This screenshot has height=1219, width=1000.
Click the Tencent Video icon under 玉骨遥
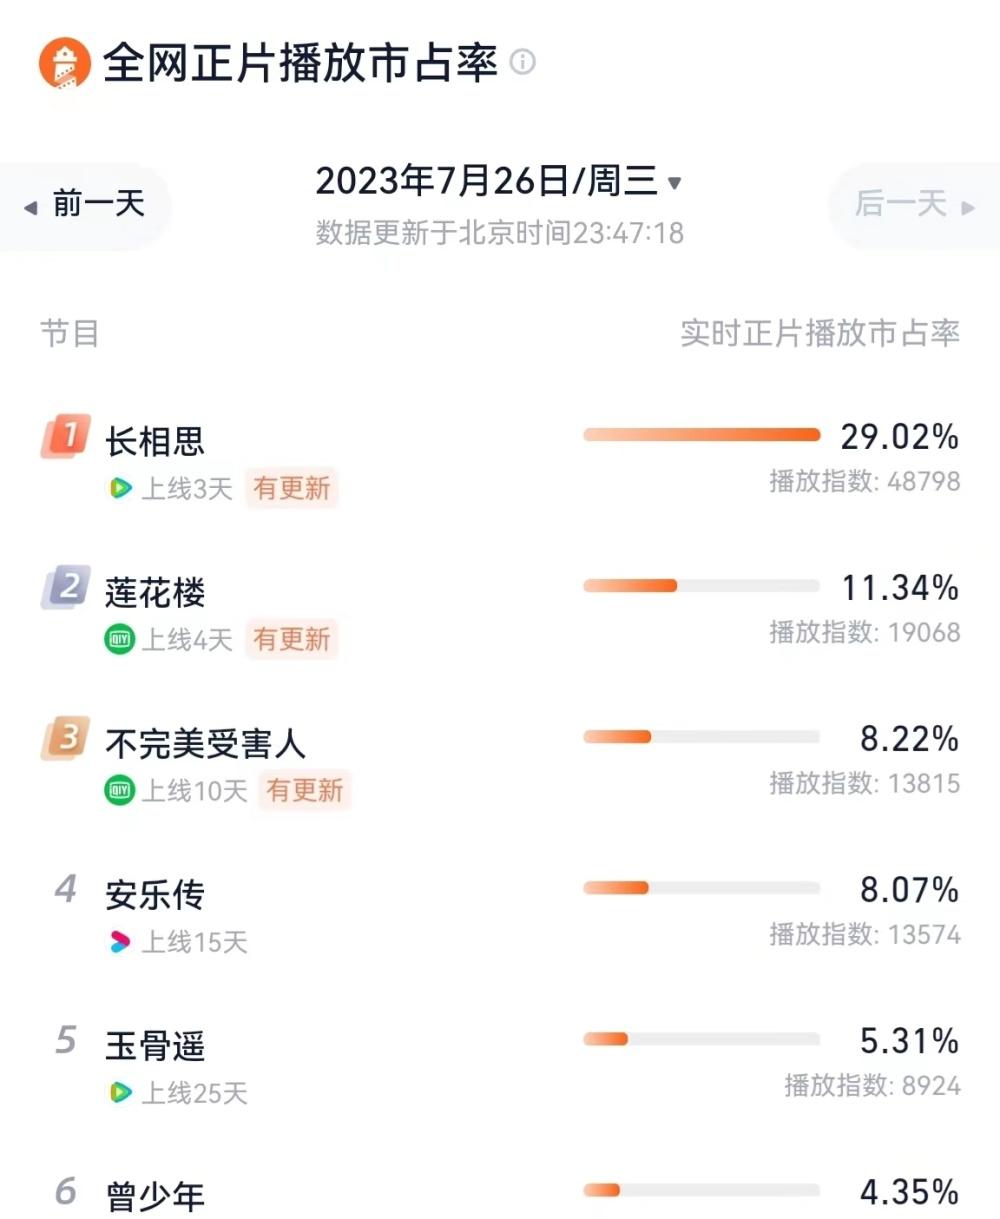click(120, 1092)
